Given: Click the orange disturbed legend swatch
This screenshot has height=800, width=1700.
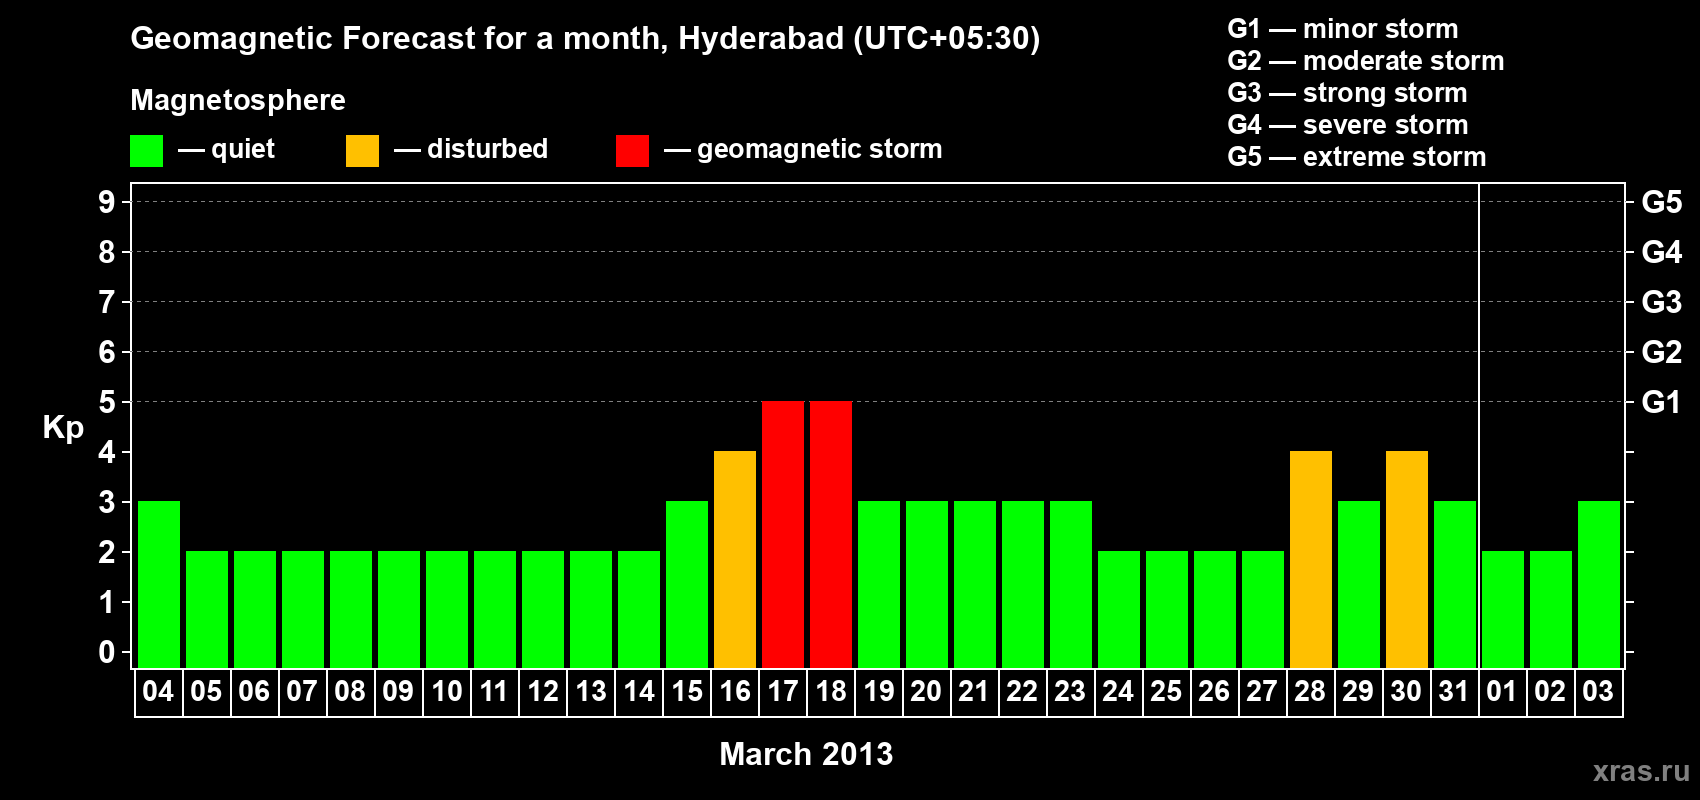Looking at the screenshot, I should point(362,151).
